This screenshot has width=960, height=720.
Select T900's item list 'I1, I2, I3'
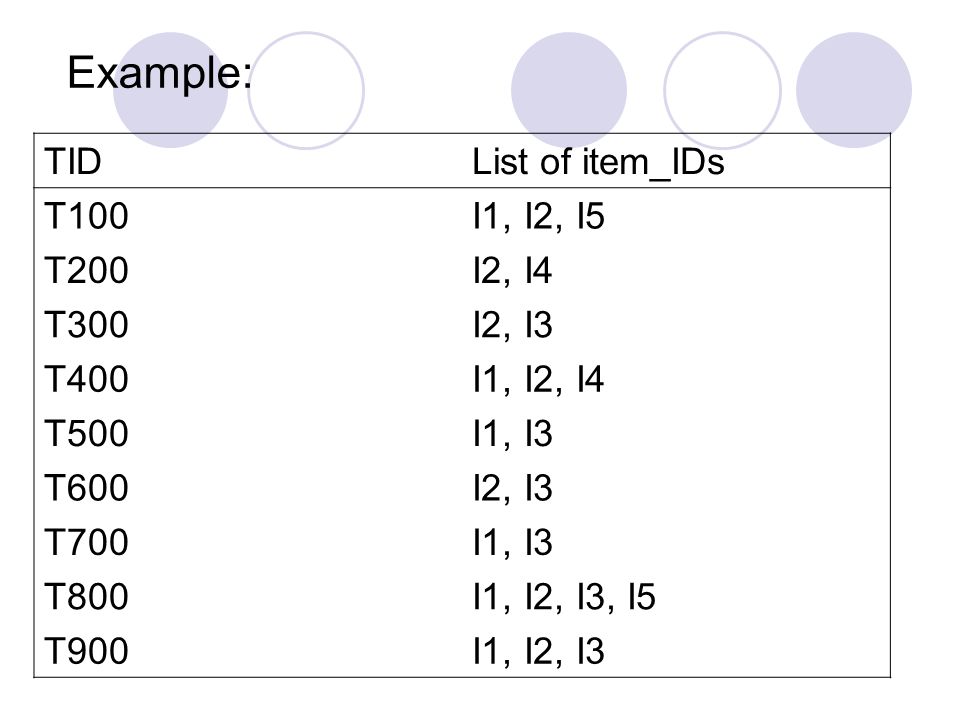[539, 652]
